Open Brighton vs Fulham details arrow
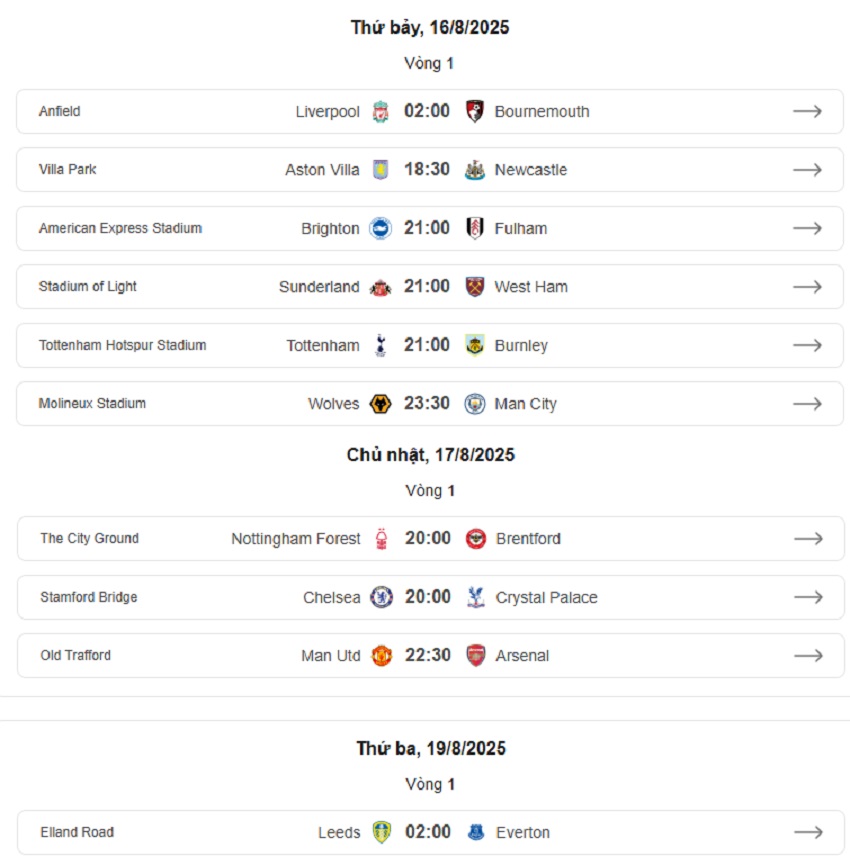Image resolution: width=850 pixels, height=857 pixels. click(807, 228)
